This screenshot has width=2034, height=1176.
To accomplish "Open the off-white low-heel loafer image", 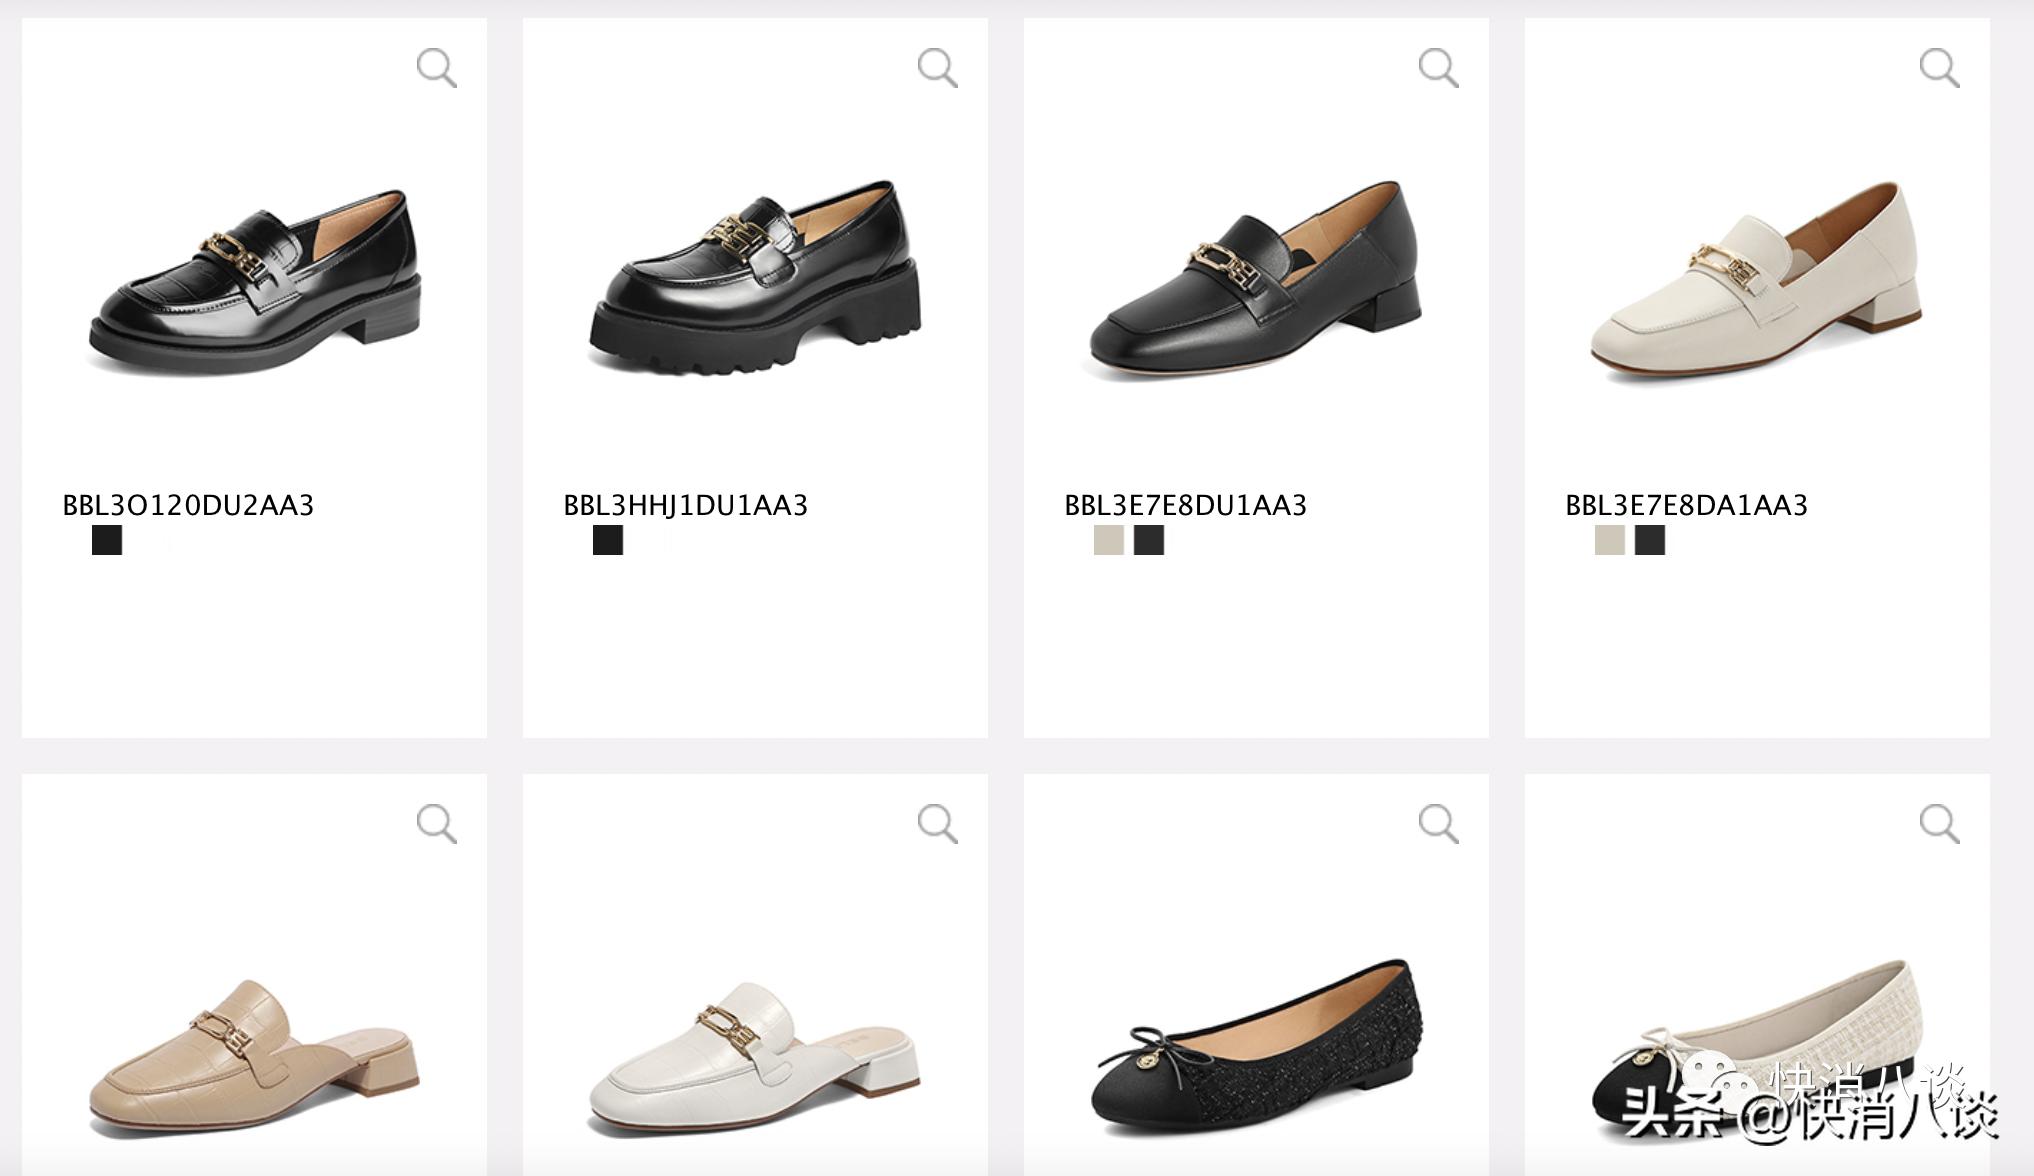I will point(1756,280).
